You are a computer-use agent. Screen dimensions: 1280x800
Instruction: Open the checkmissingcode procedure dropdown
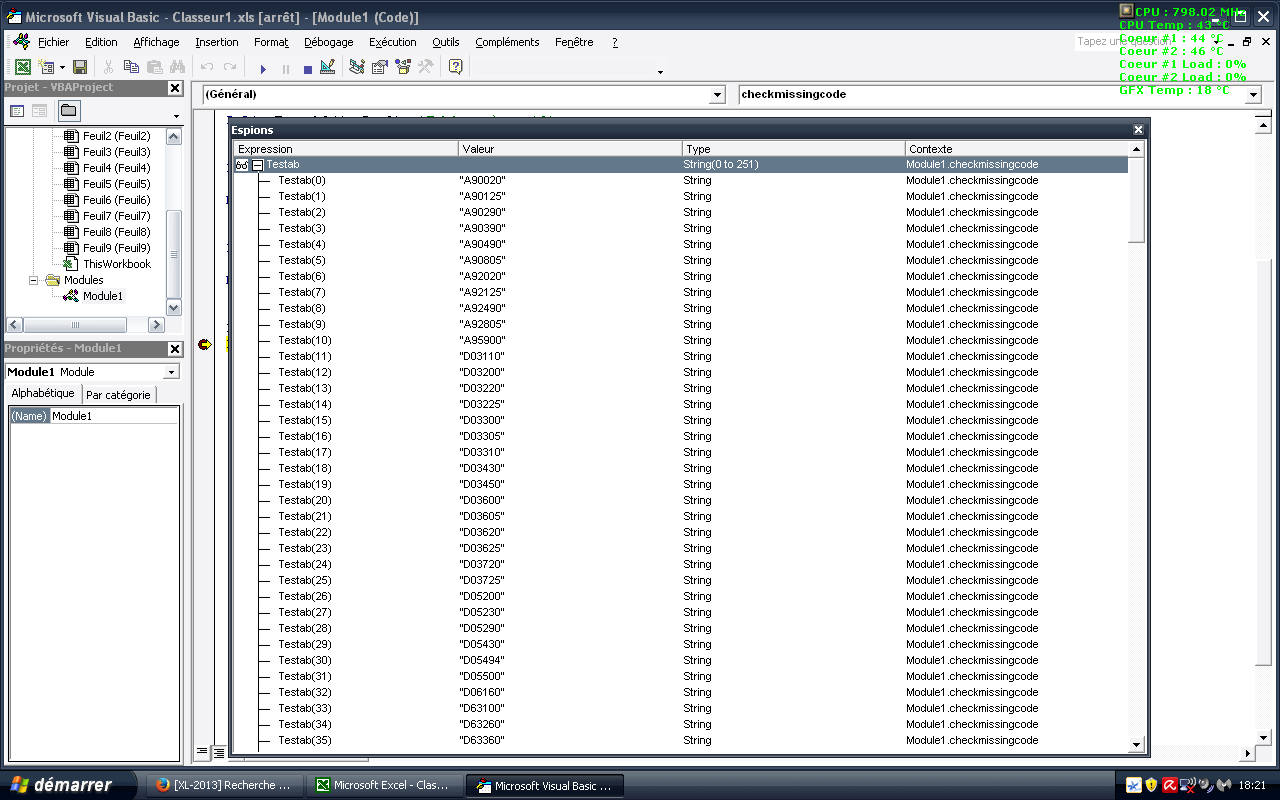(1254, 95)
